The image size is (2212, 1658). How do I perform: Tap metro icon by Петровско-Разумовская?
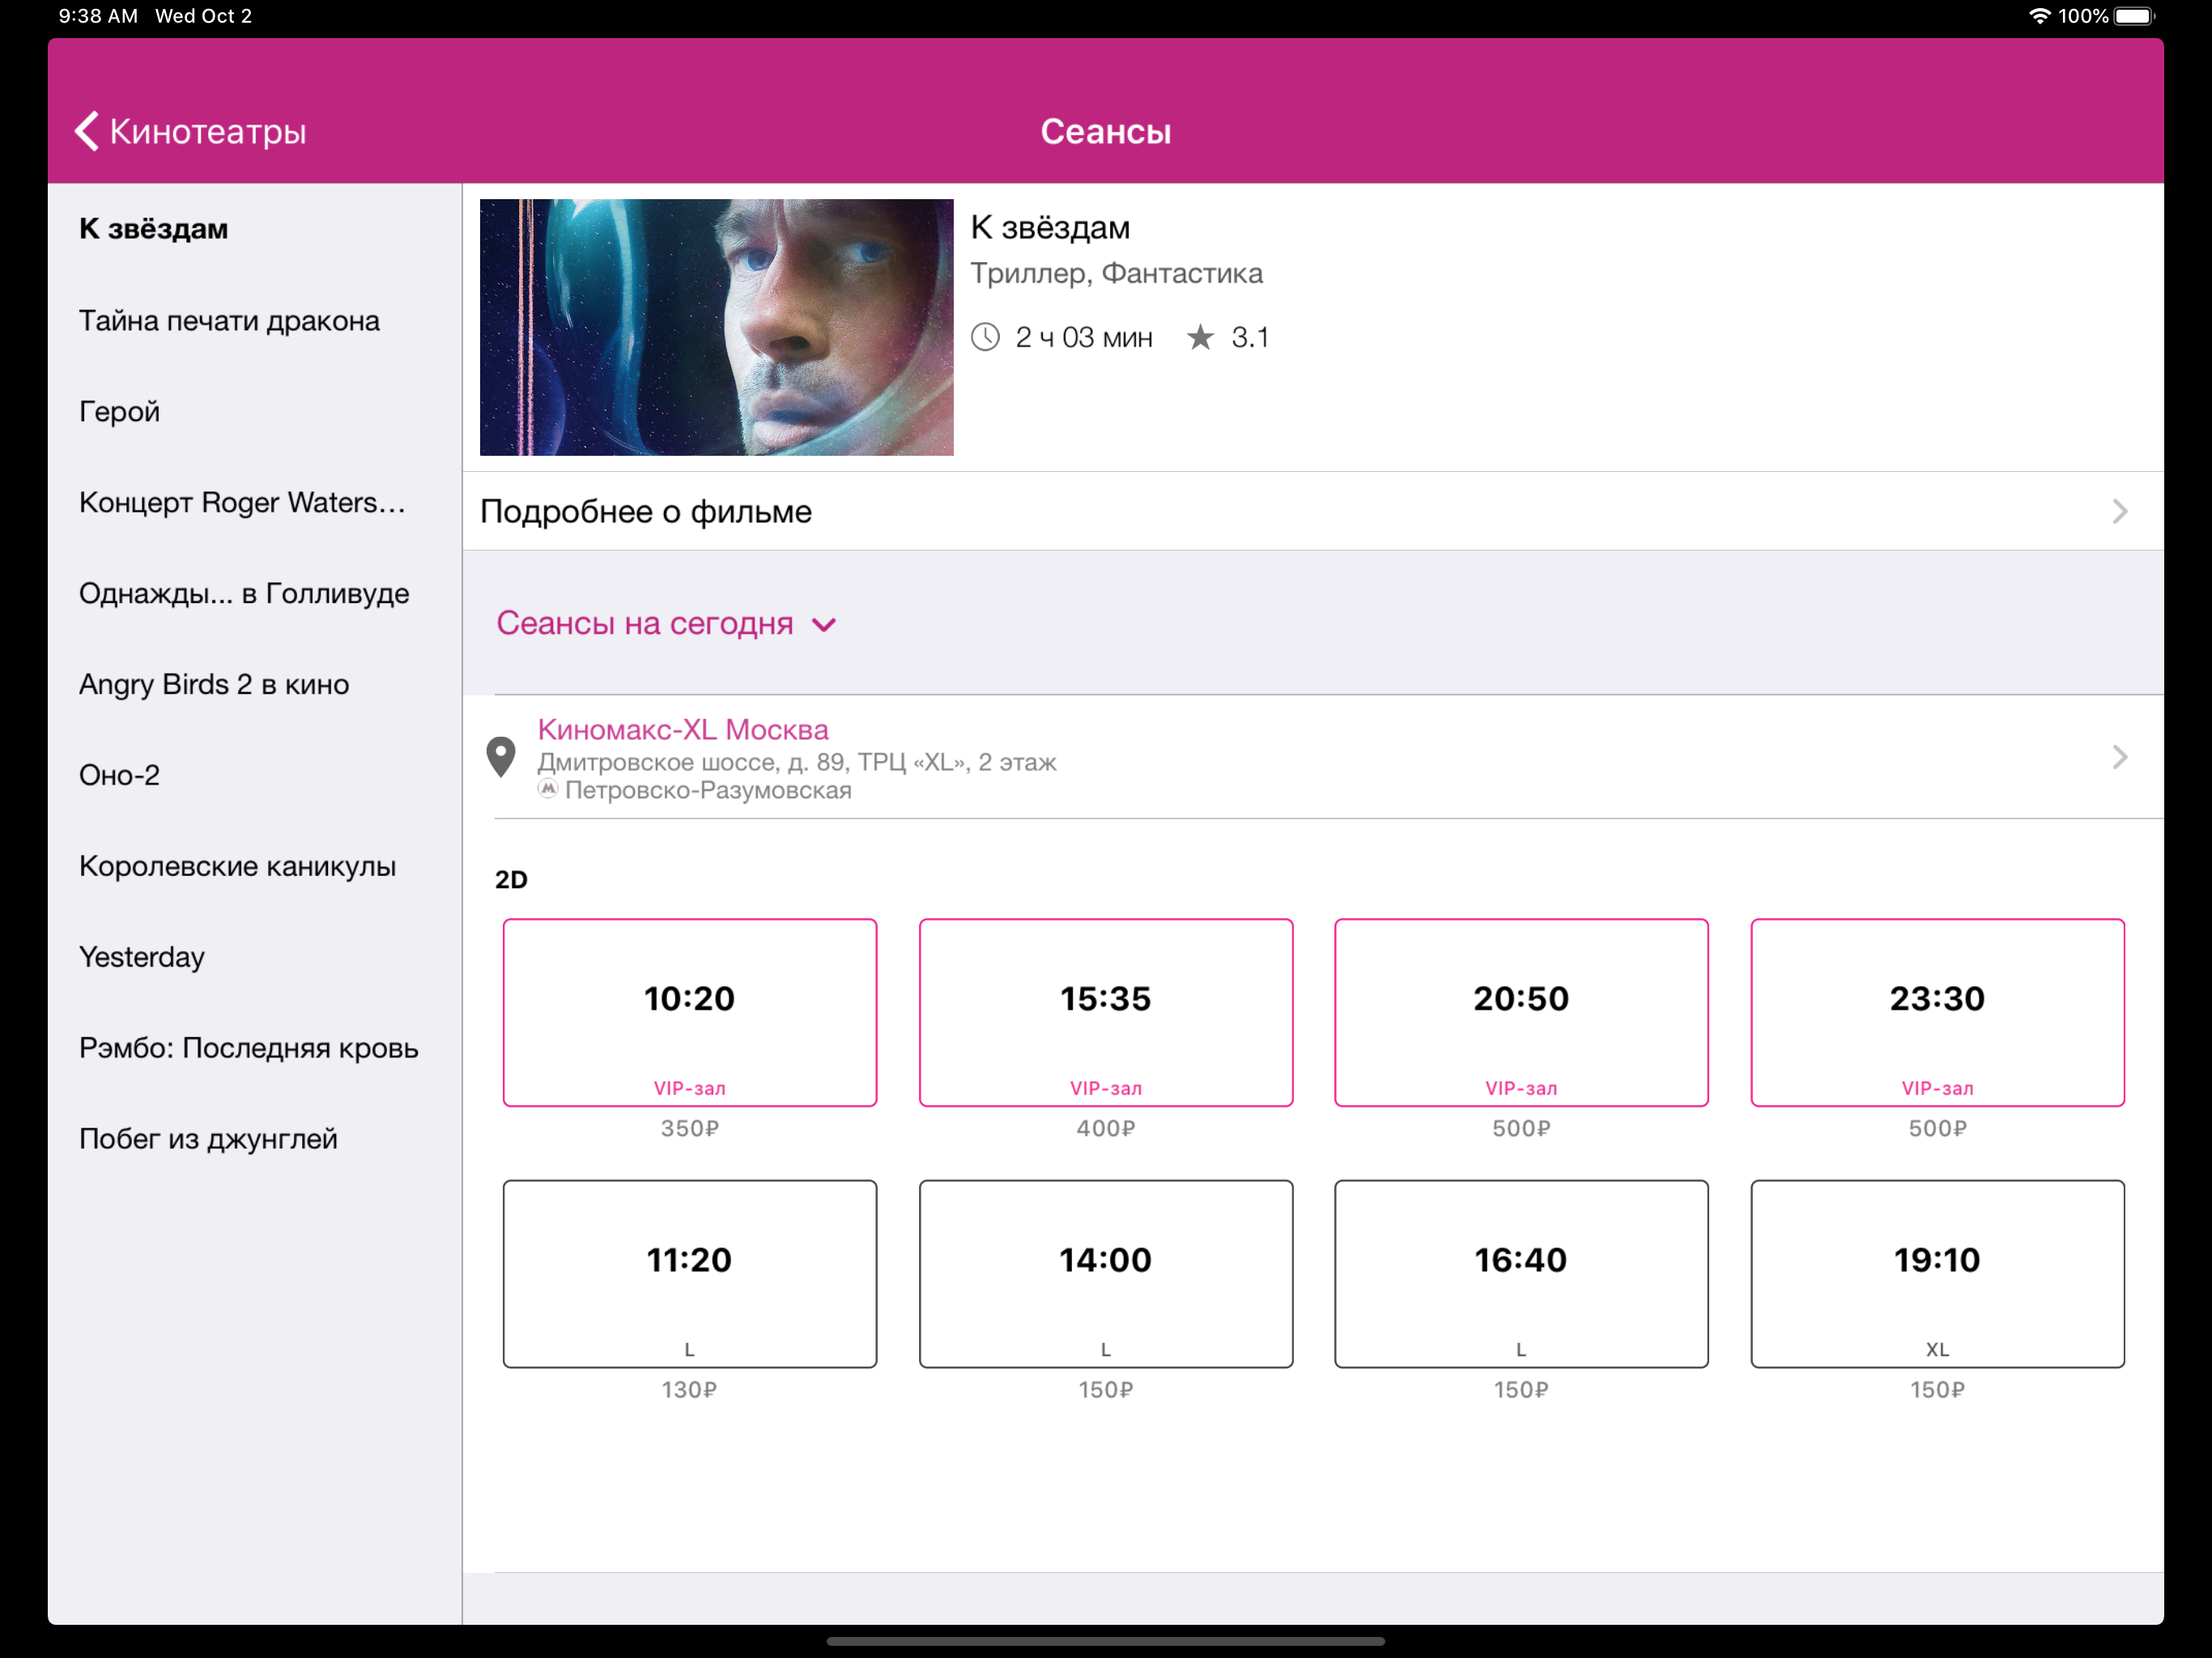pyautogui.click(x=547, y=789)
